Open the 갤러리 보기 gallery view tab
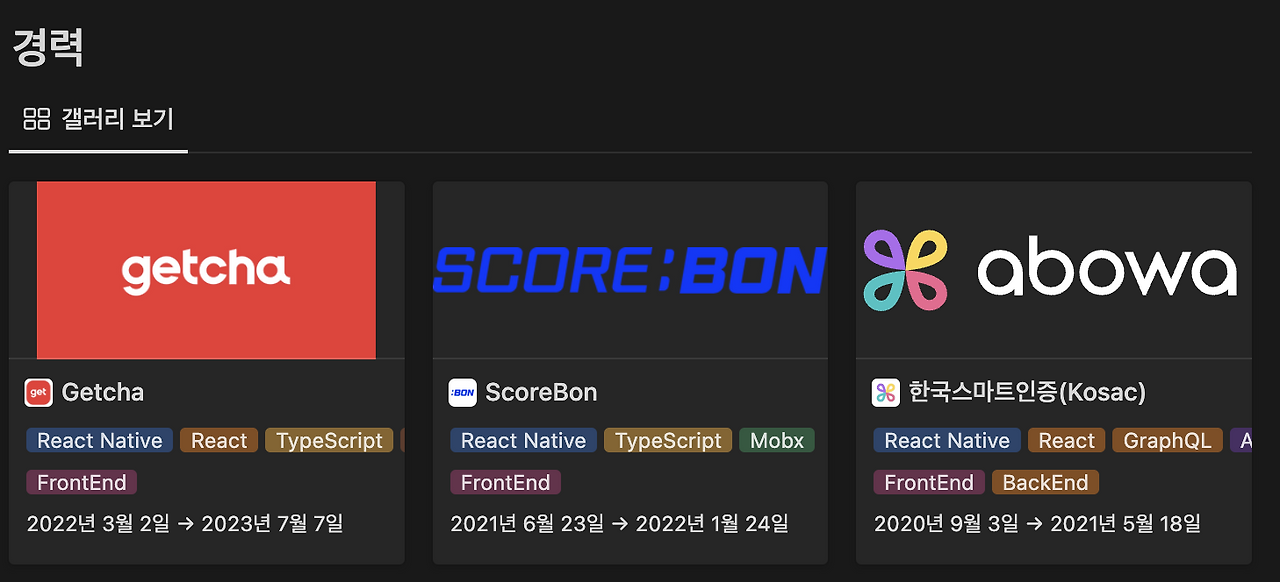Viewport: 1280px width, 582px height. 98,119
